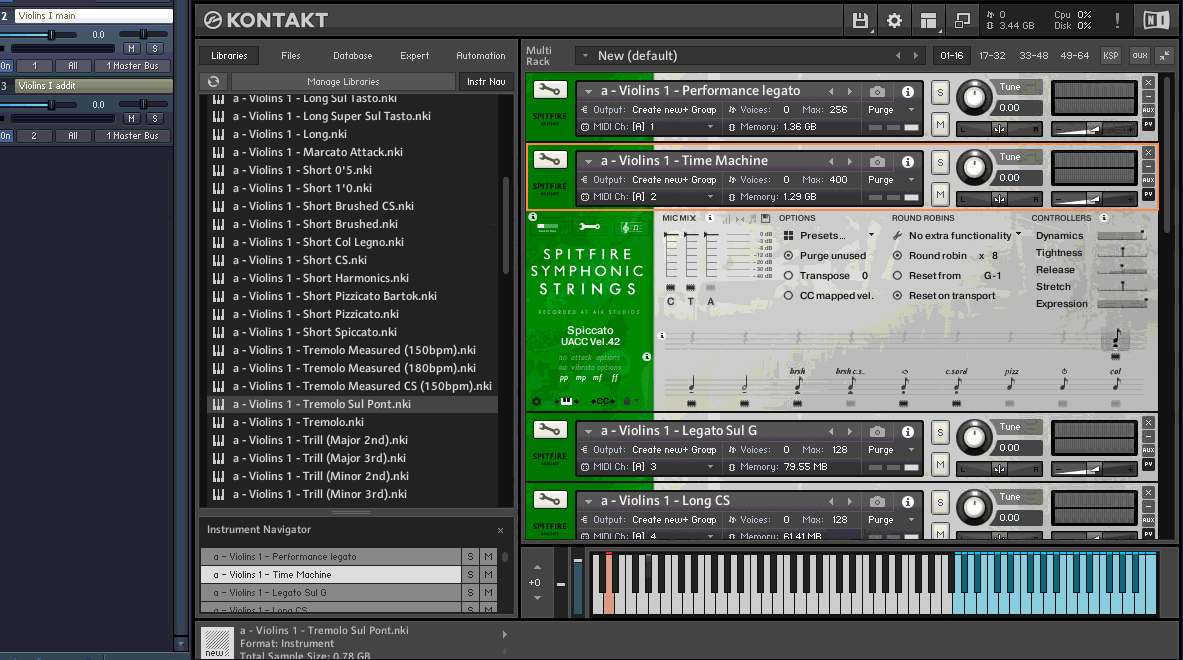Enable the Transpose option radio button
The height and width of the screenshot is (660, 1183).
[789, 276]
